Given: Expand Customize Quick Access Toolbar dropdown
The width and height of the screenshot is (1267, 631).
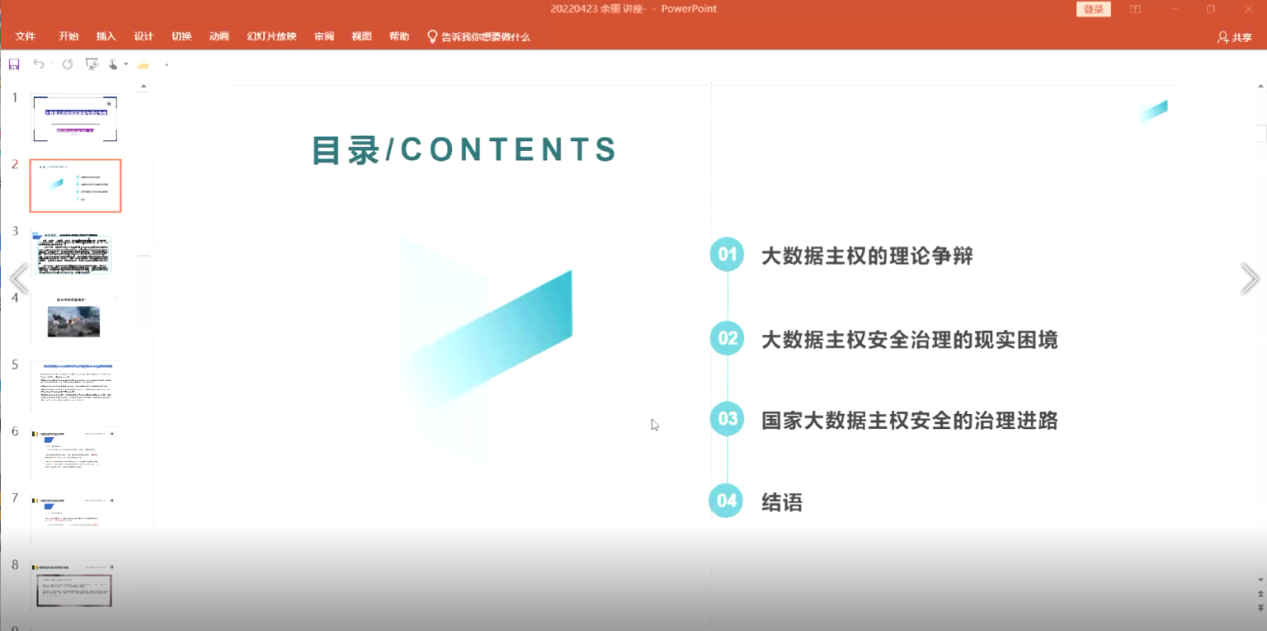Looking at the screenshot, I should [x=166, y=65].
